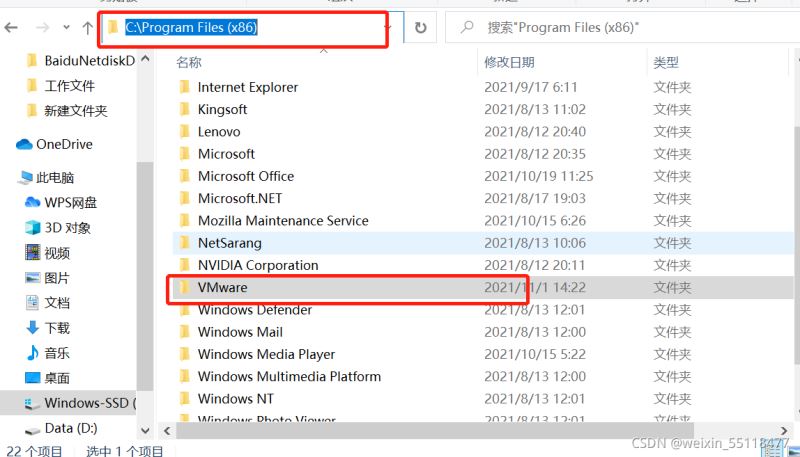
Task: Click the Lenovo folder name
Action: (x=219, y=132)
